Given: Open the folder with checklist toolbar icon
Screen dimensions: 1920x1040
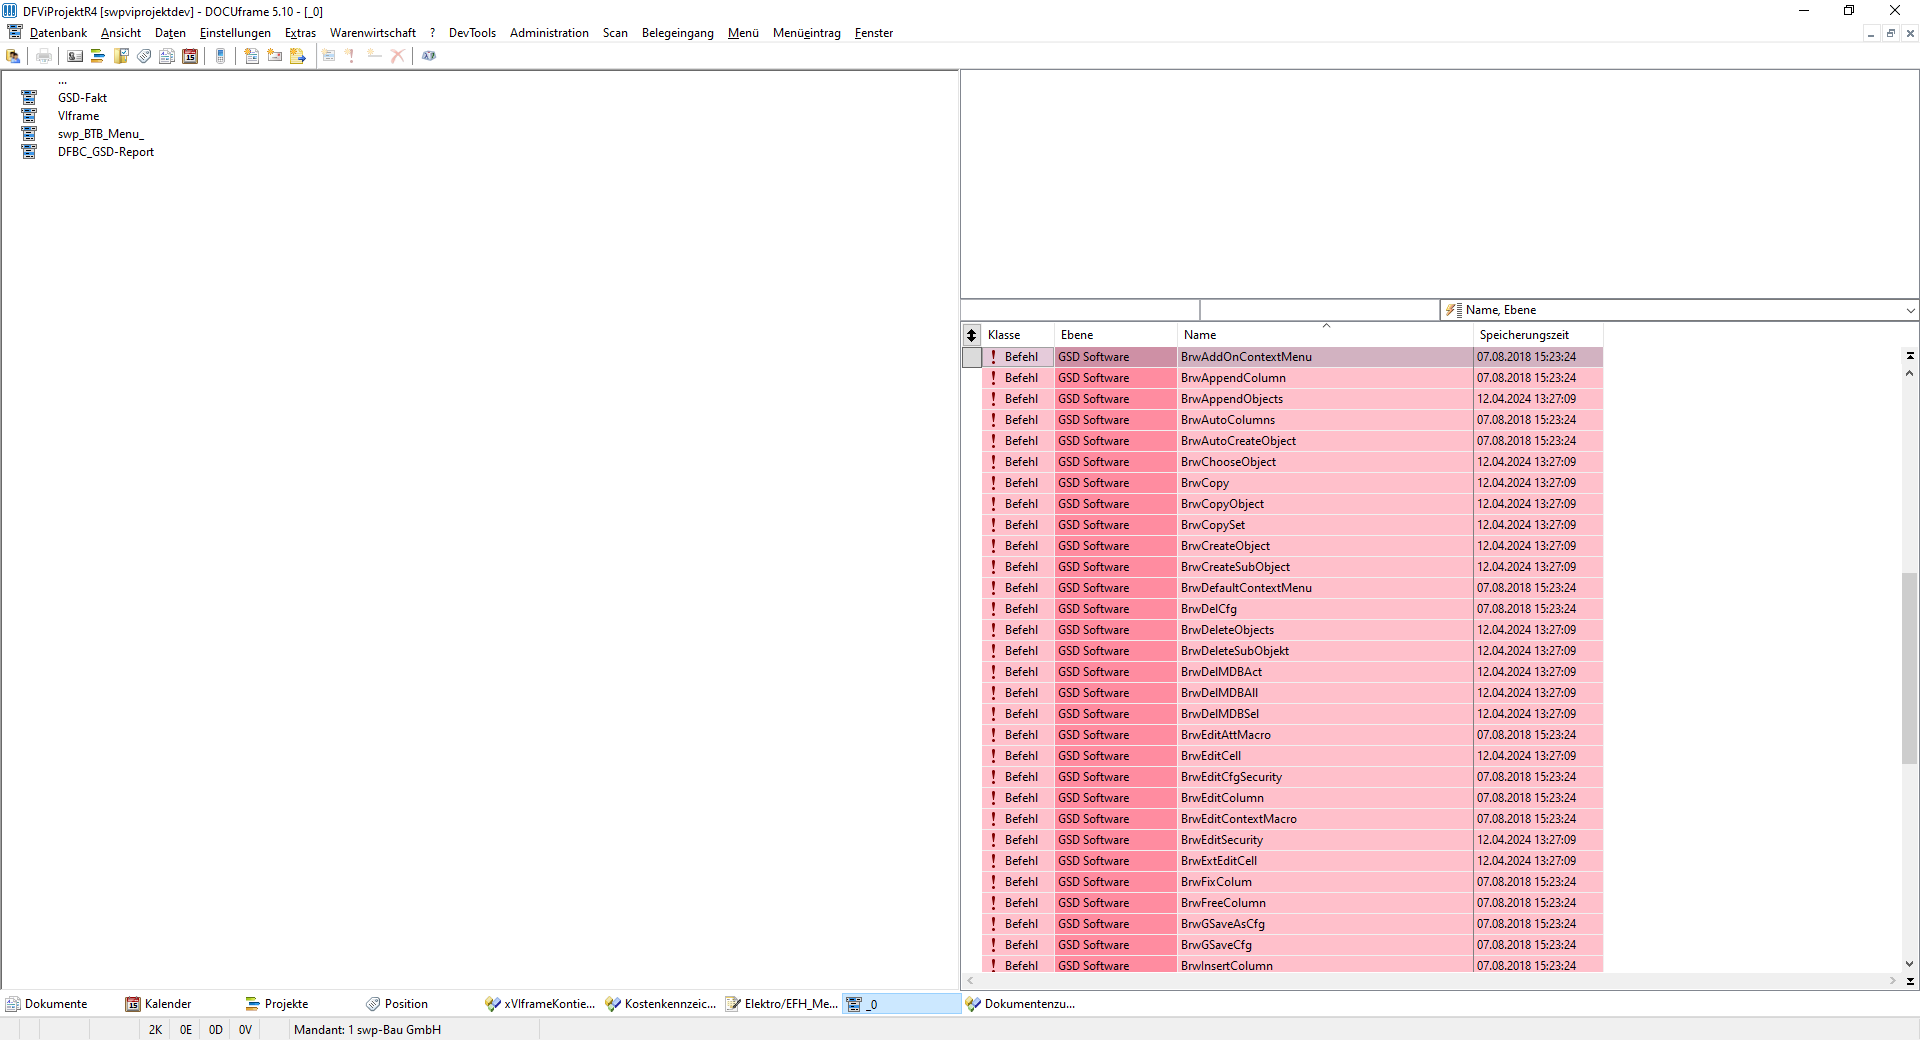Looking at the screenshot, I should coord(121,56).
